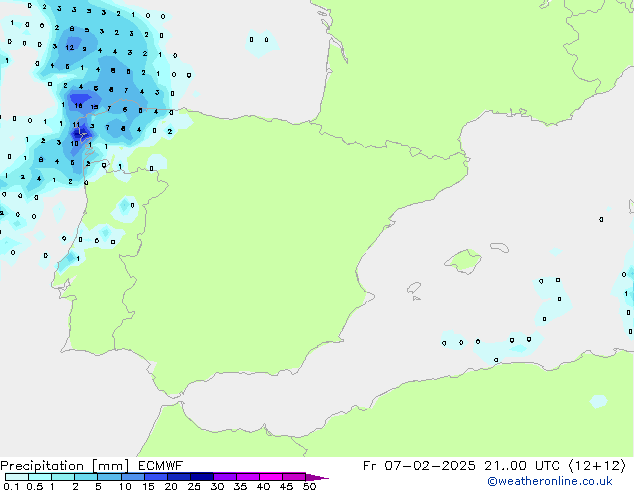Click the 2–5 mm legend color swatch
634x490 pixels.
[x=86, y=477]
